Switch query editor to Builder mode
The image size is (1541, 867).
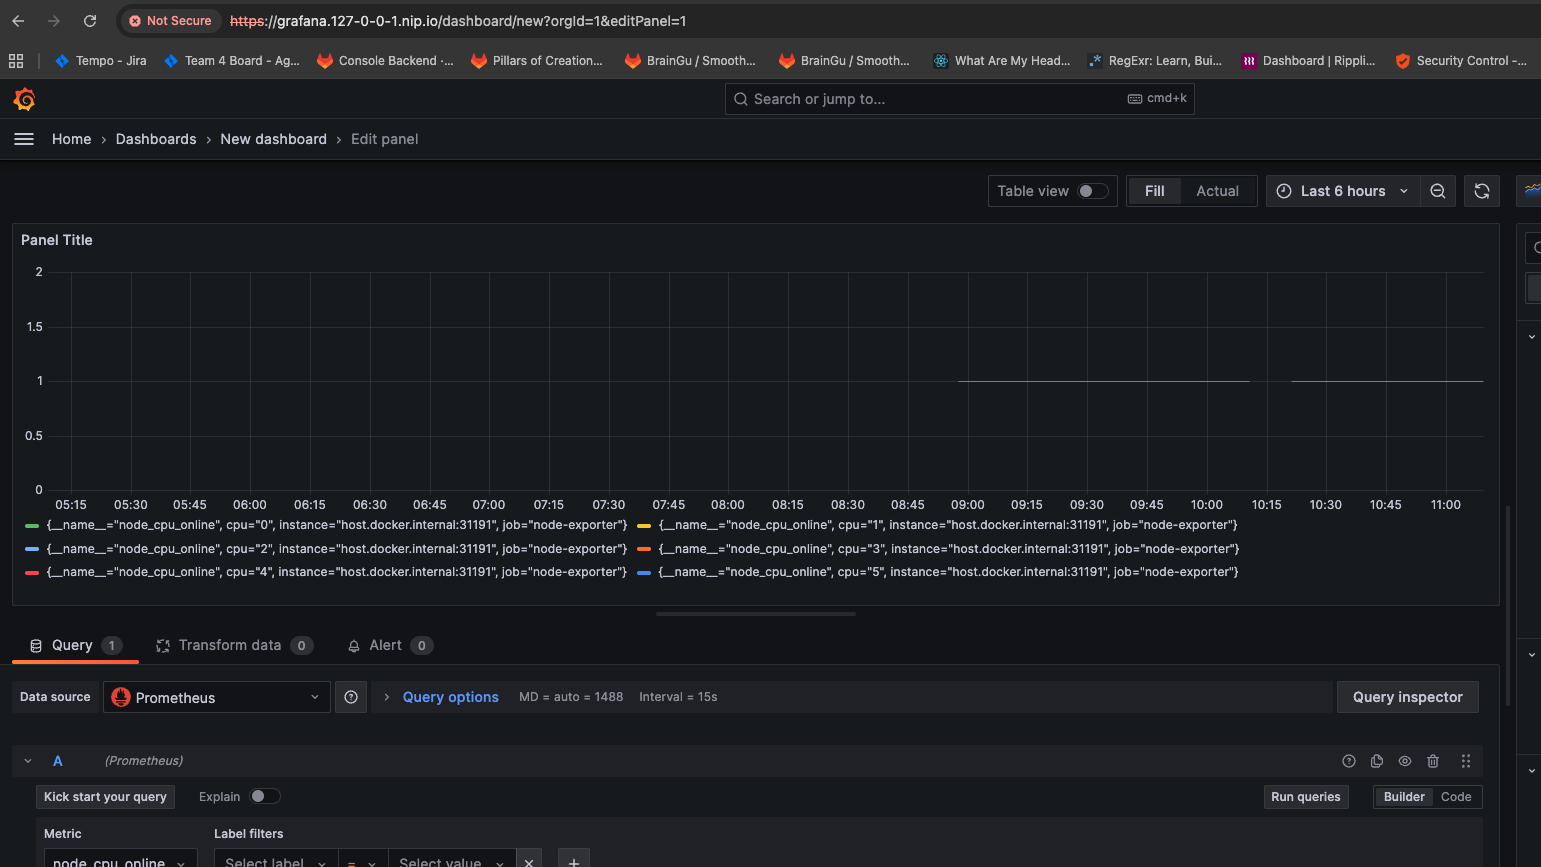(1403, 797)
